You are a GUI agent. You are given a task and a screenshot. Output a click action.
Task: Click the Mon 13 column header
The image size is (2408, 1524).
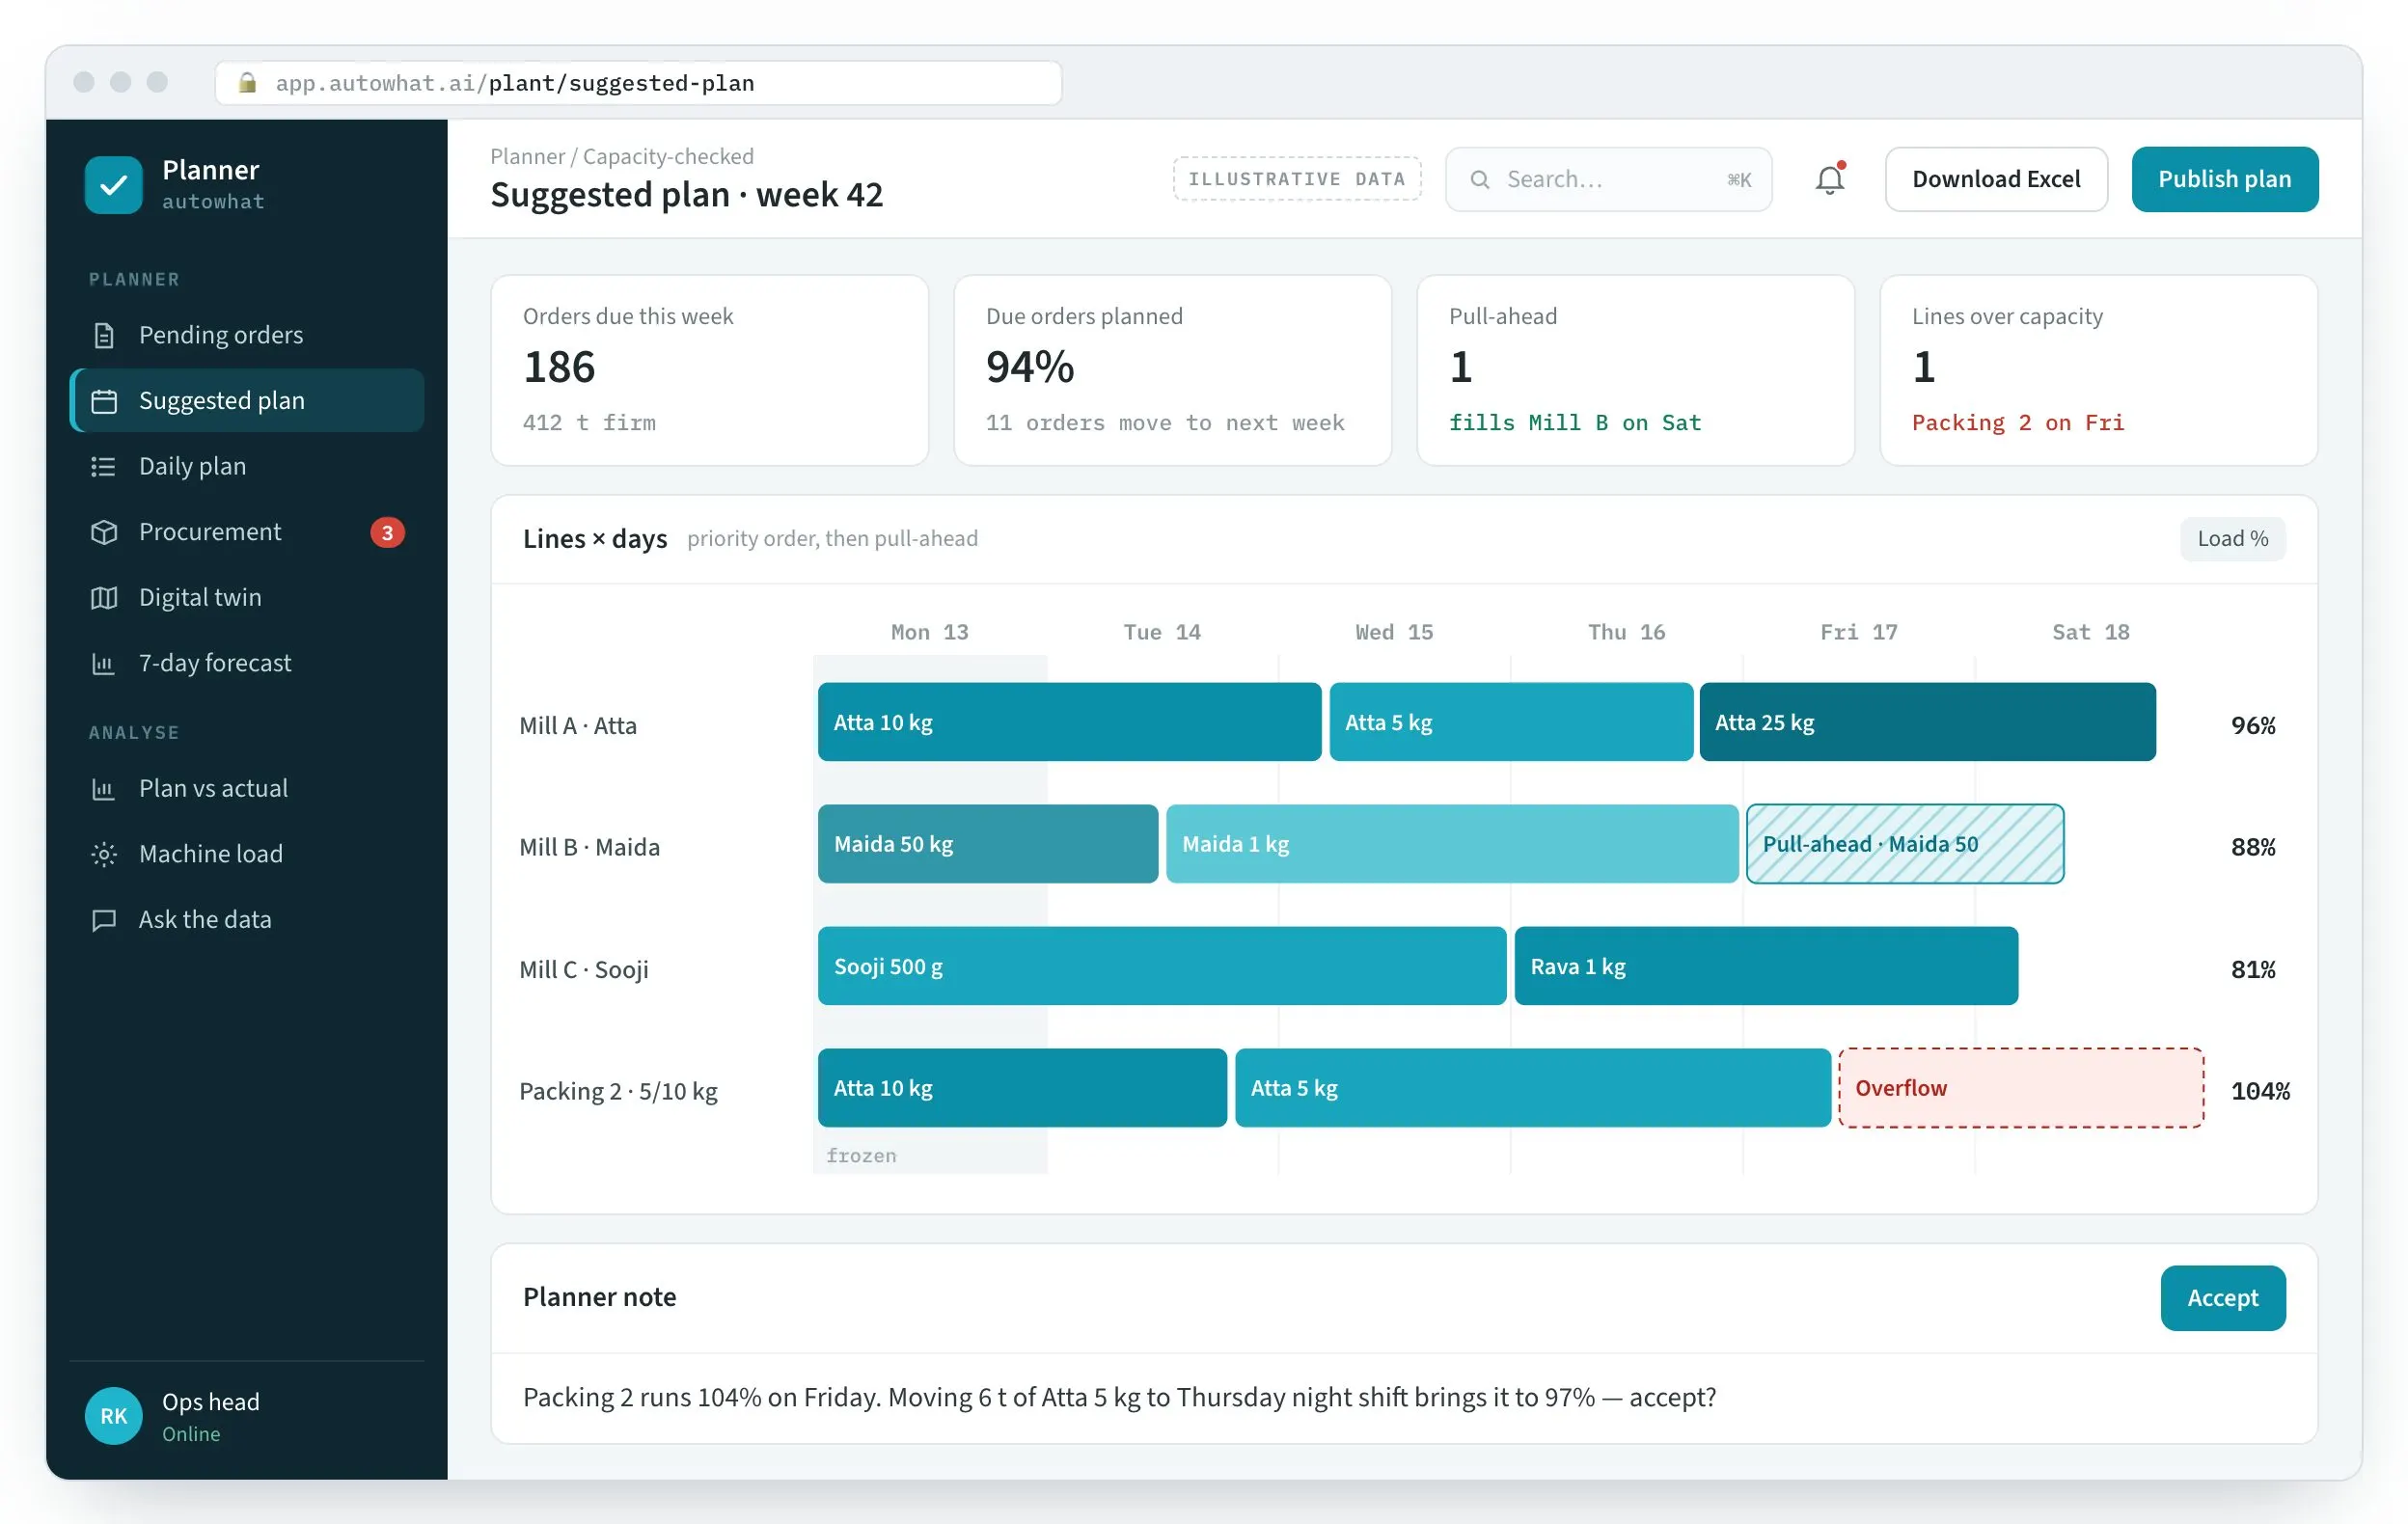[929, 632]
